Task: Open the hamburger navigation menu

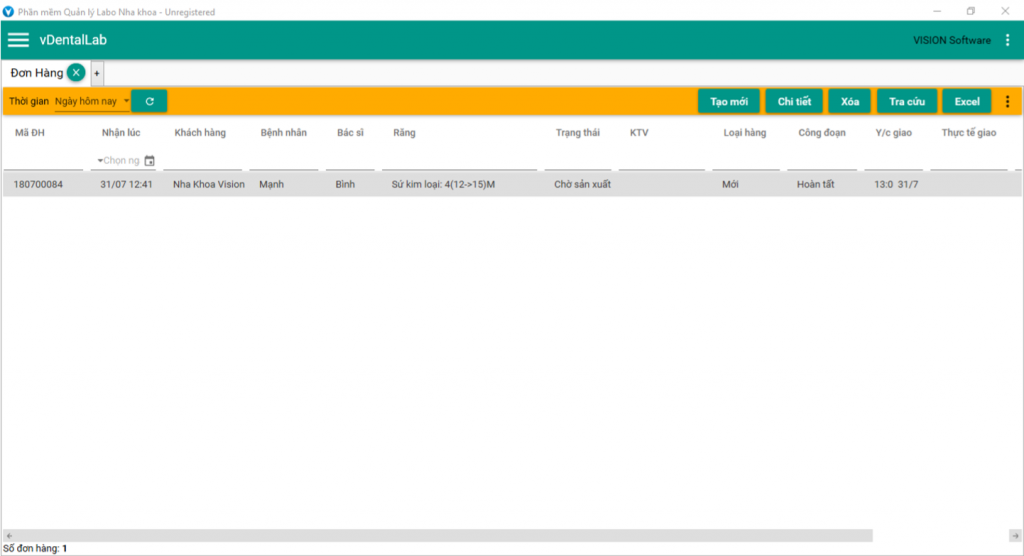Action: point(18,40)
